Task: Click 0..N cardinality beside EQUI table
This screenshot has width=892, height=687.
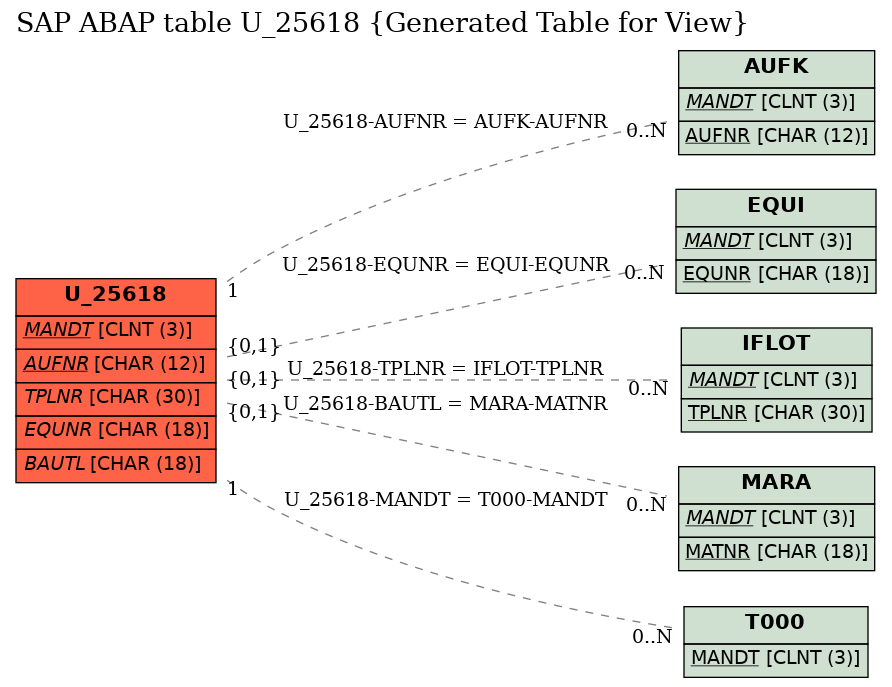Action: [644, 273]
